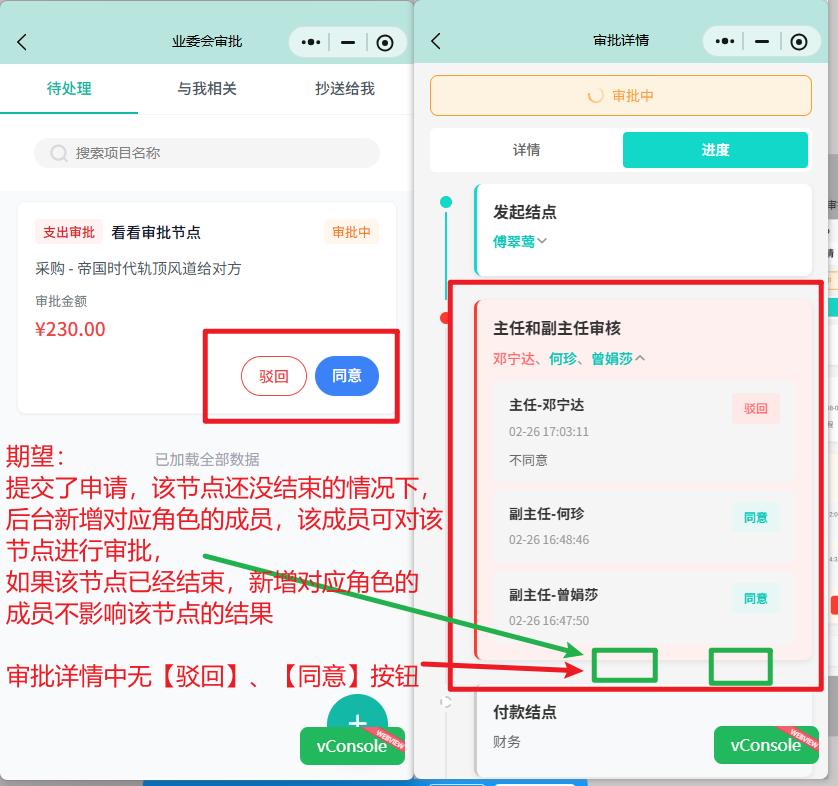Open vConsole in the 审批详情 window

tap(766, 745)
